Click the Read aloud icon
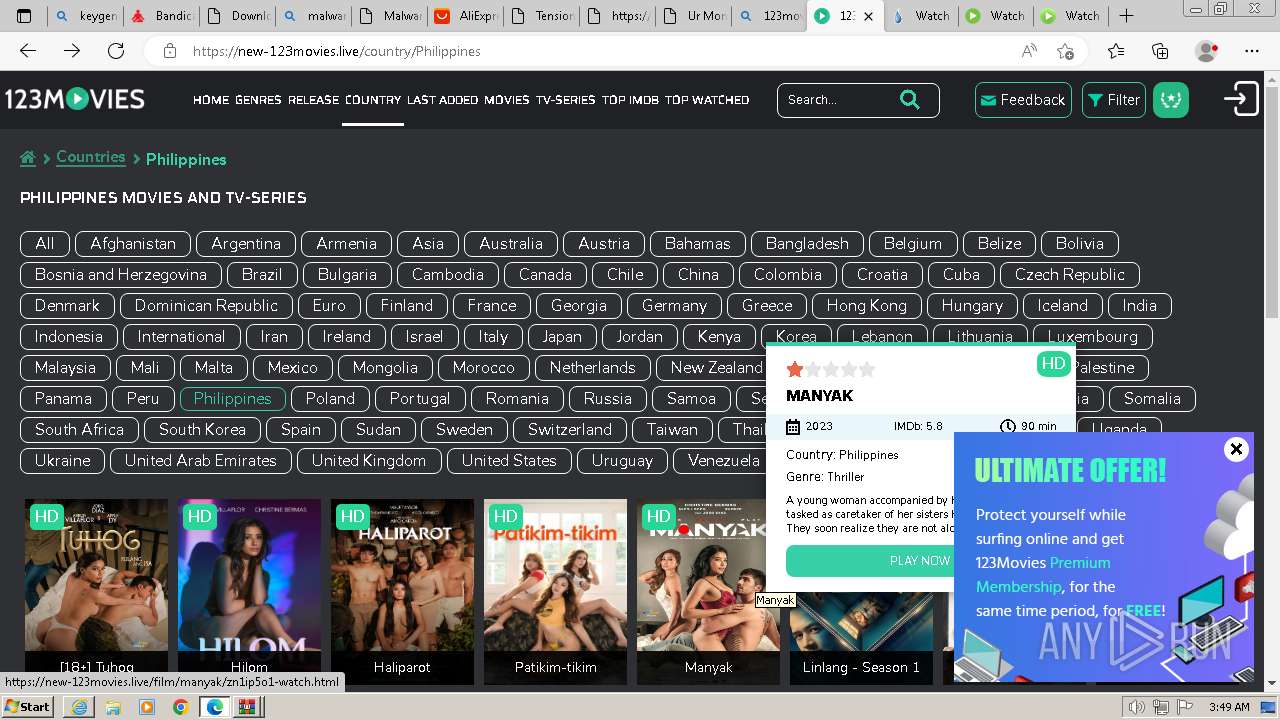This screenshot has height=720, width=1280. 1029,51
